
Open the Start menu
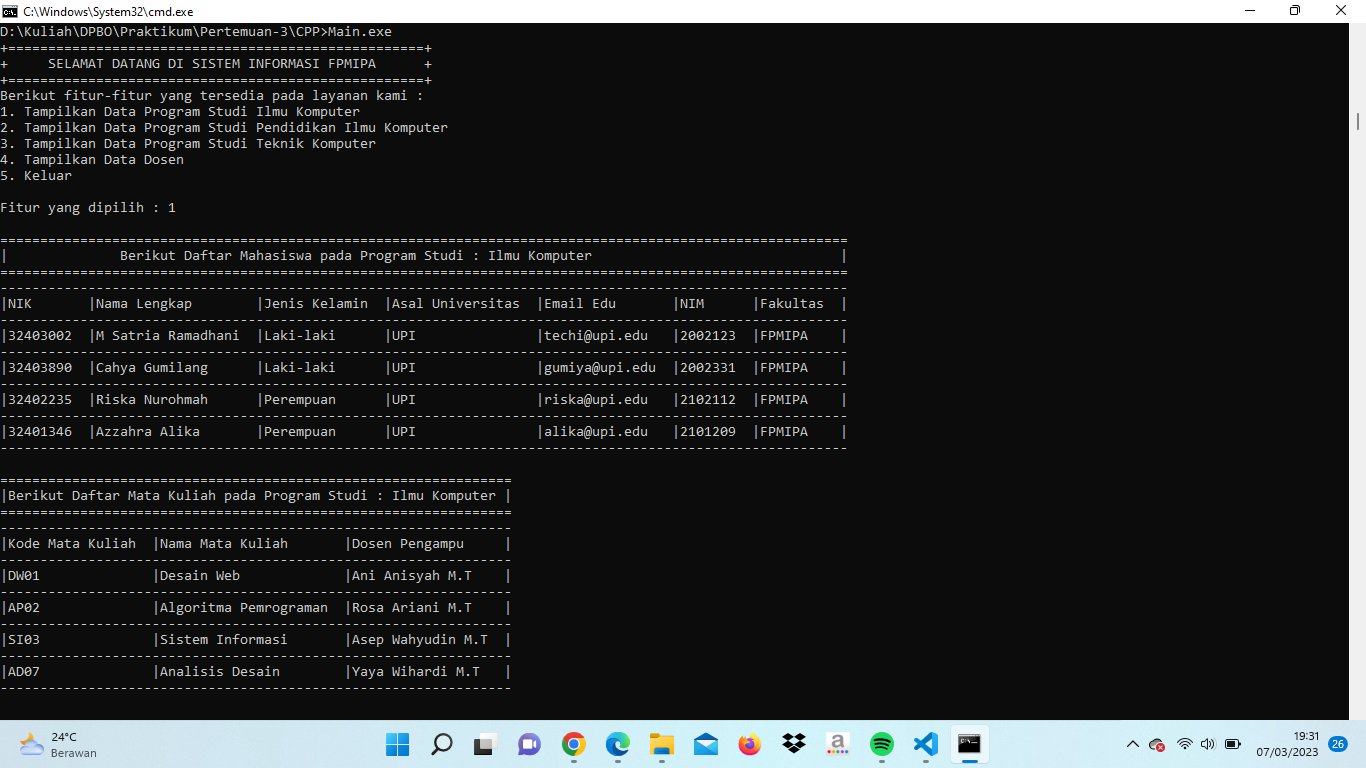point(398,744)
